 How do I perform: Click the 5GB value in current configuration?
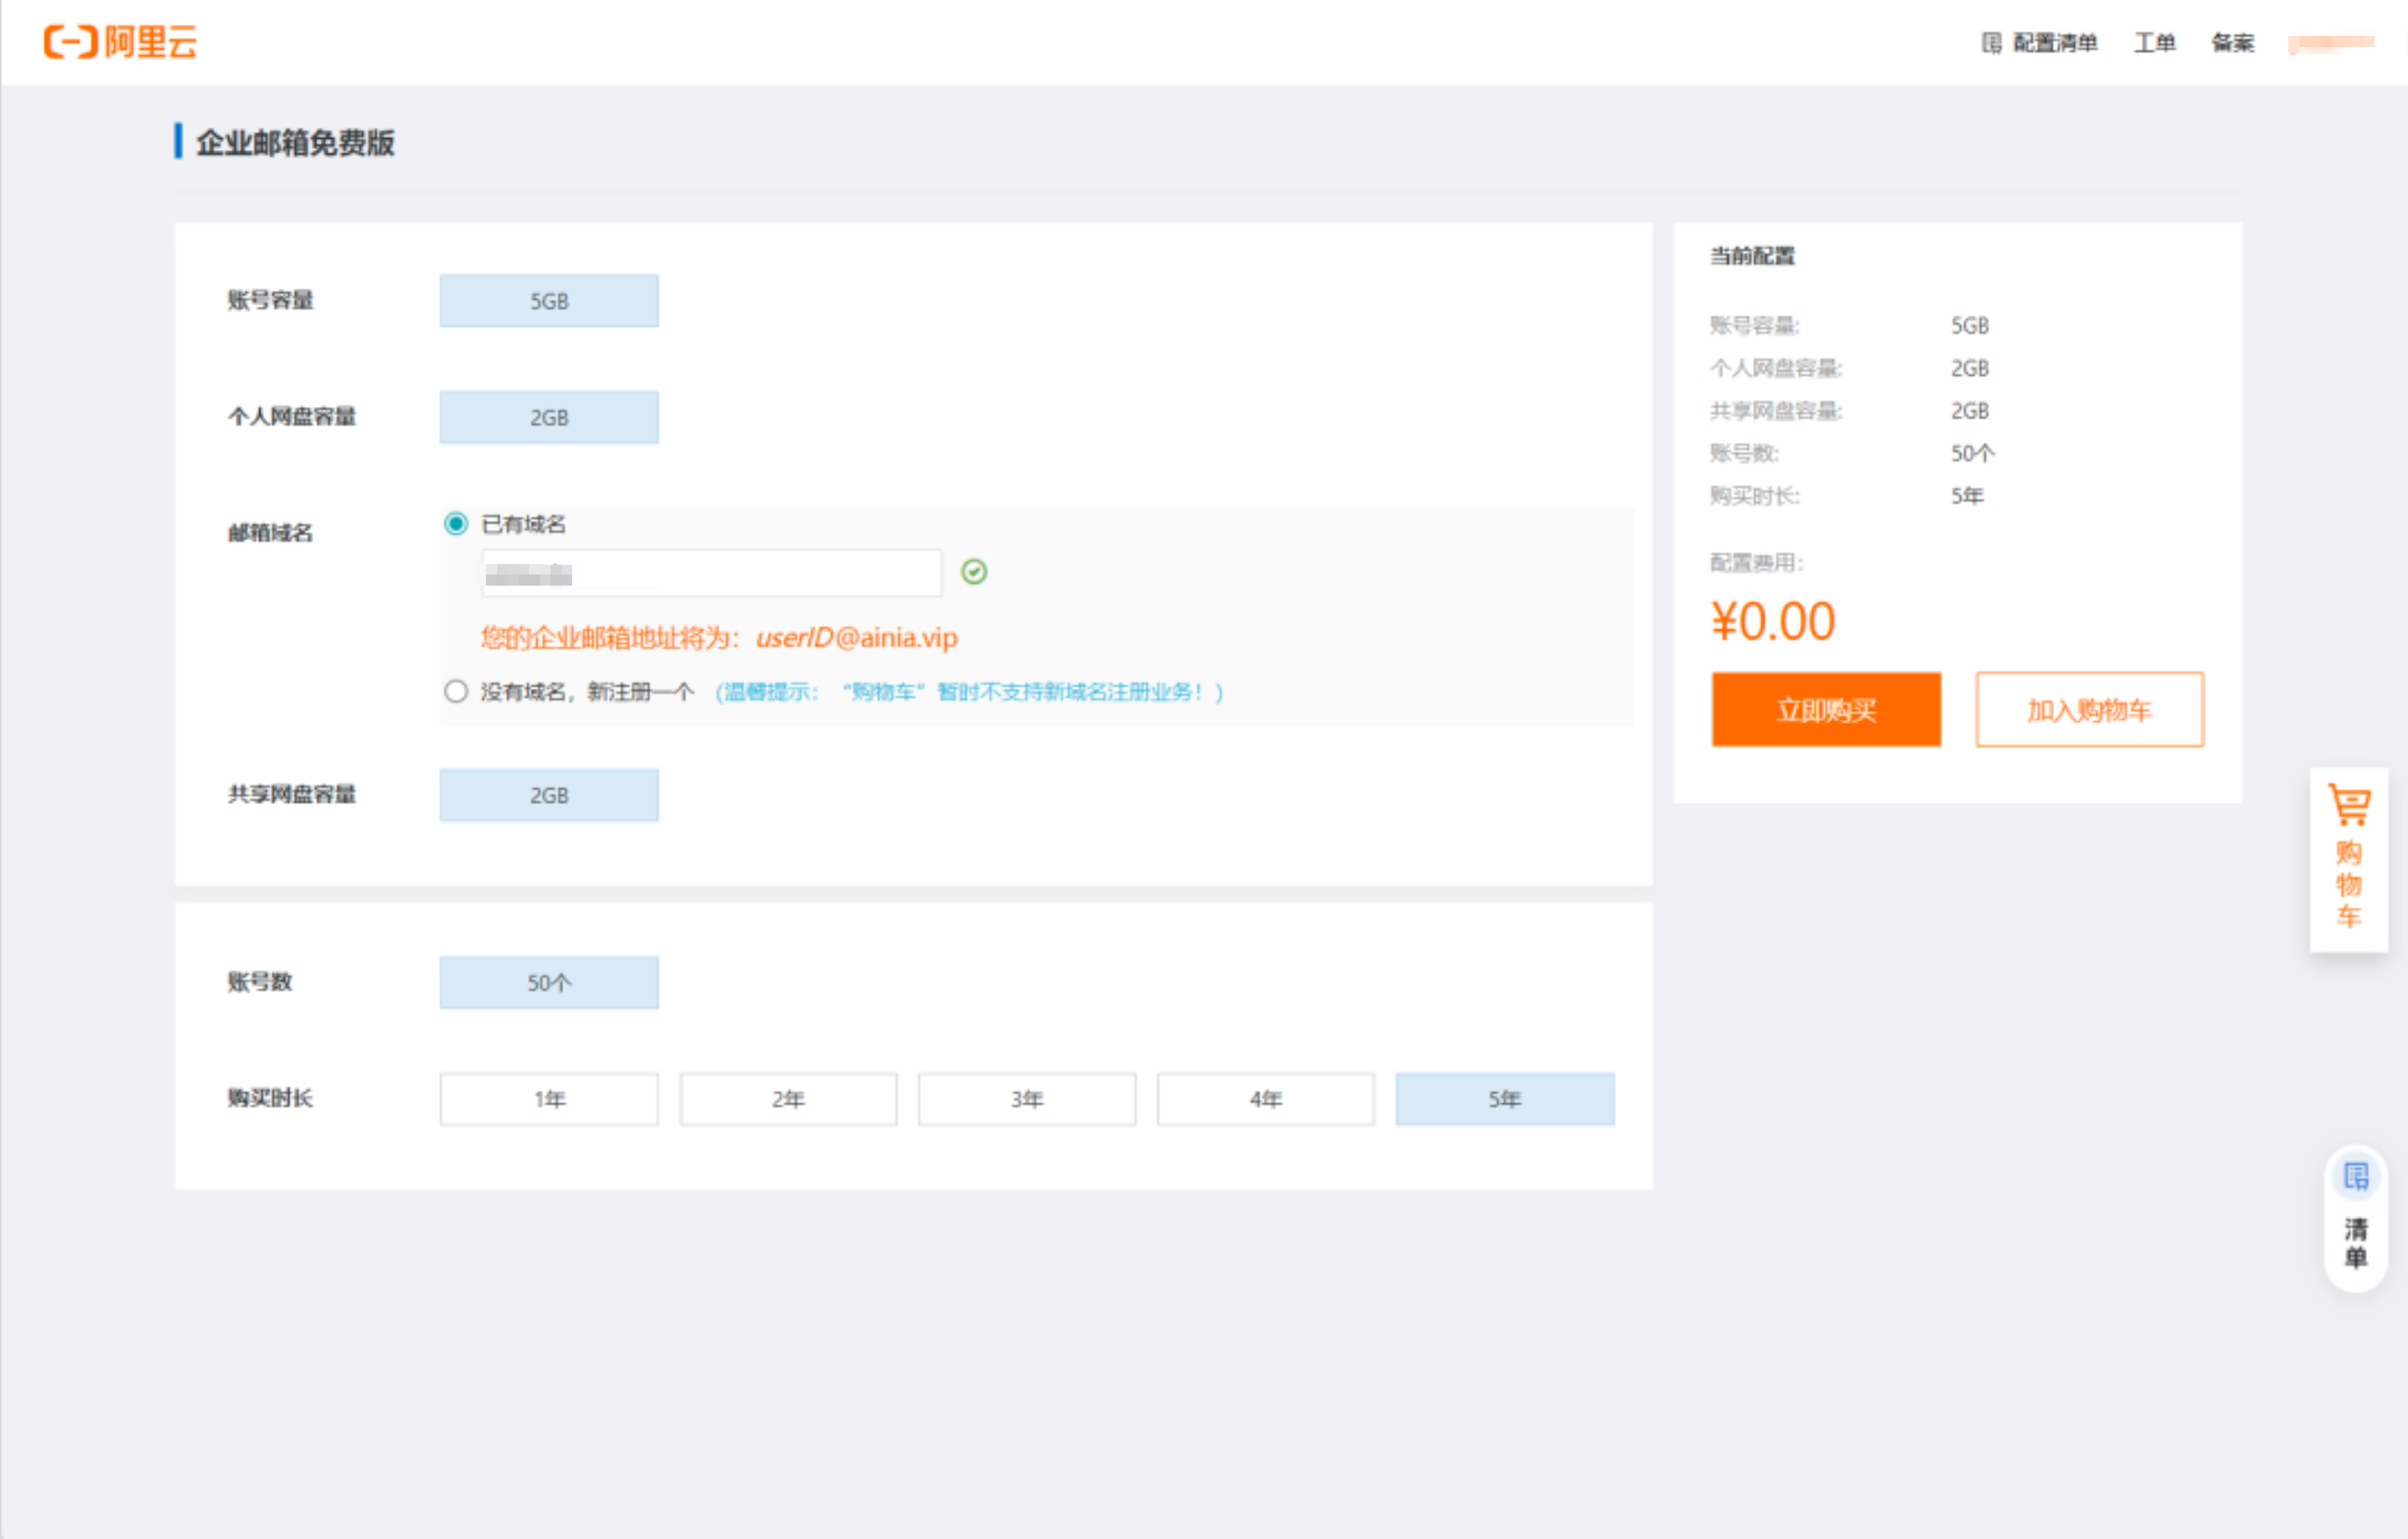1970,326
